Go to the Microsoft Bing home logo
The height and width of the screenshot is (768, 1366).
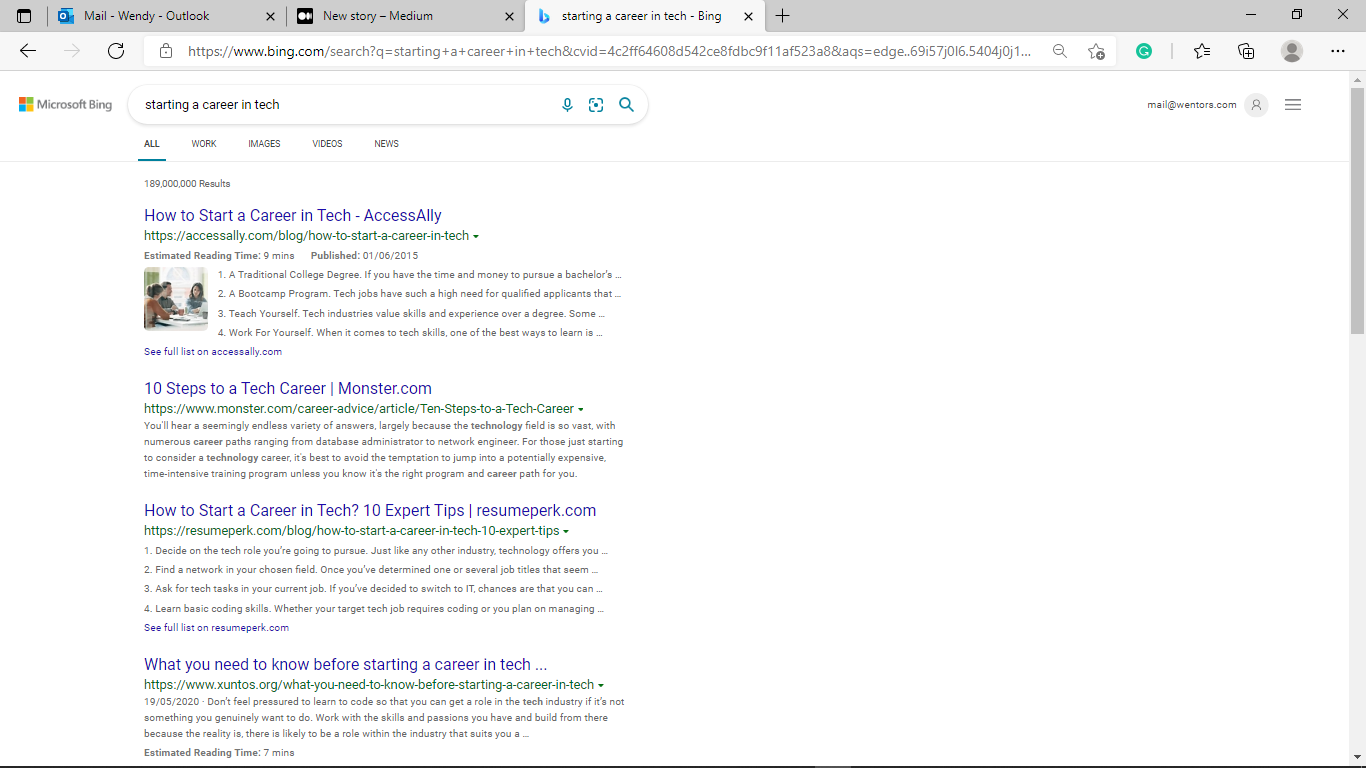(x=66, y=104)
